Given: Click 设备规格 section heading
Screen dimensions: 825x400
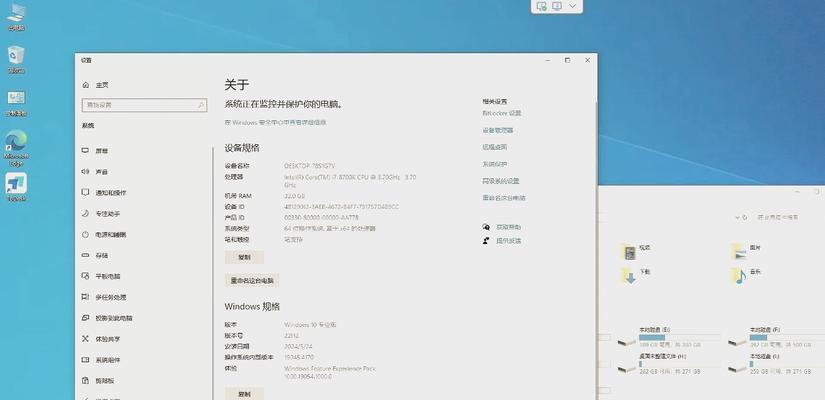Looking at the screenshot, I should tap(242, 148).
